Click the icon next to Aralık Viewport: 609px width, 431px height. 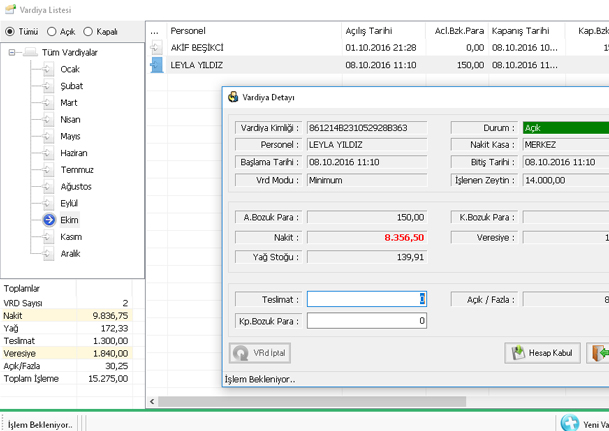tap(47, 254)
